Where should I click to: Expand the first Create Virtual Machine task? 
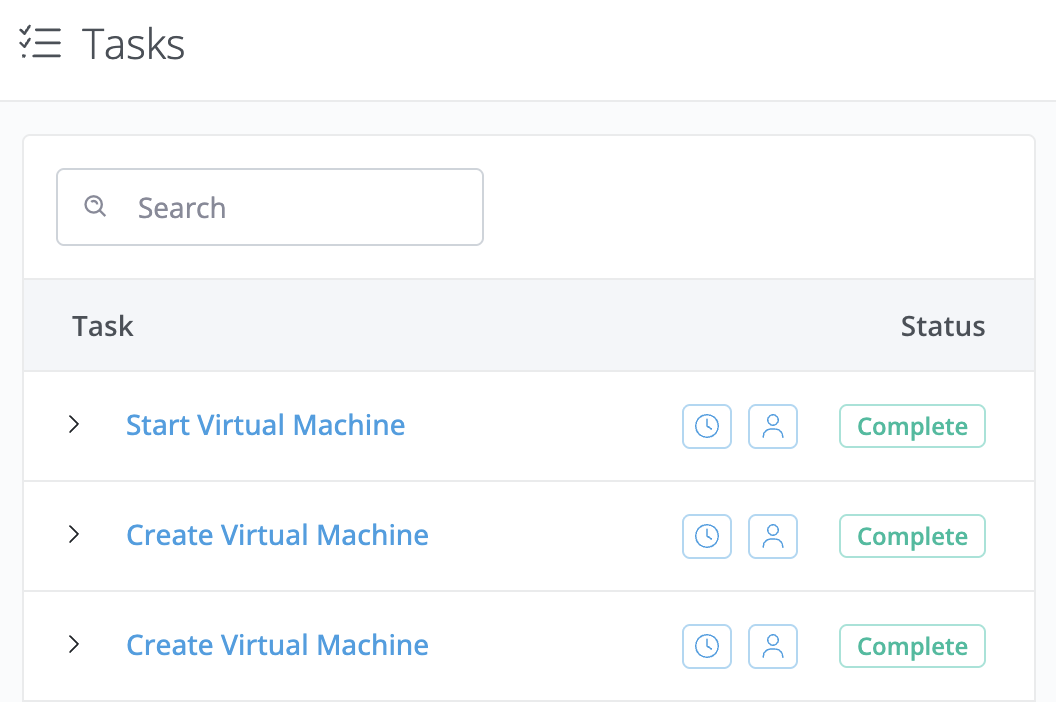coord(74,535)
